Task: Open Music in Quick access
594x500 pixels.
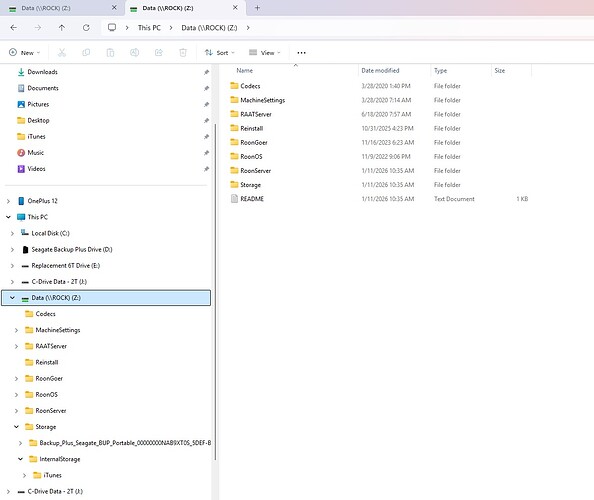Action: [36, 153]
